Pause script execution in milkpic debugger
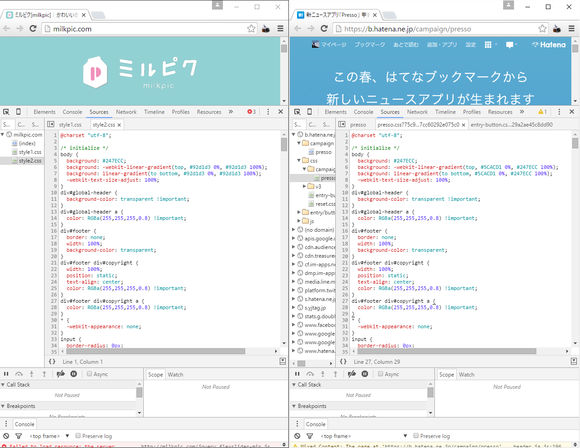Viewport: 580px width, 448px height. coord(6,374)
